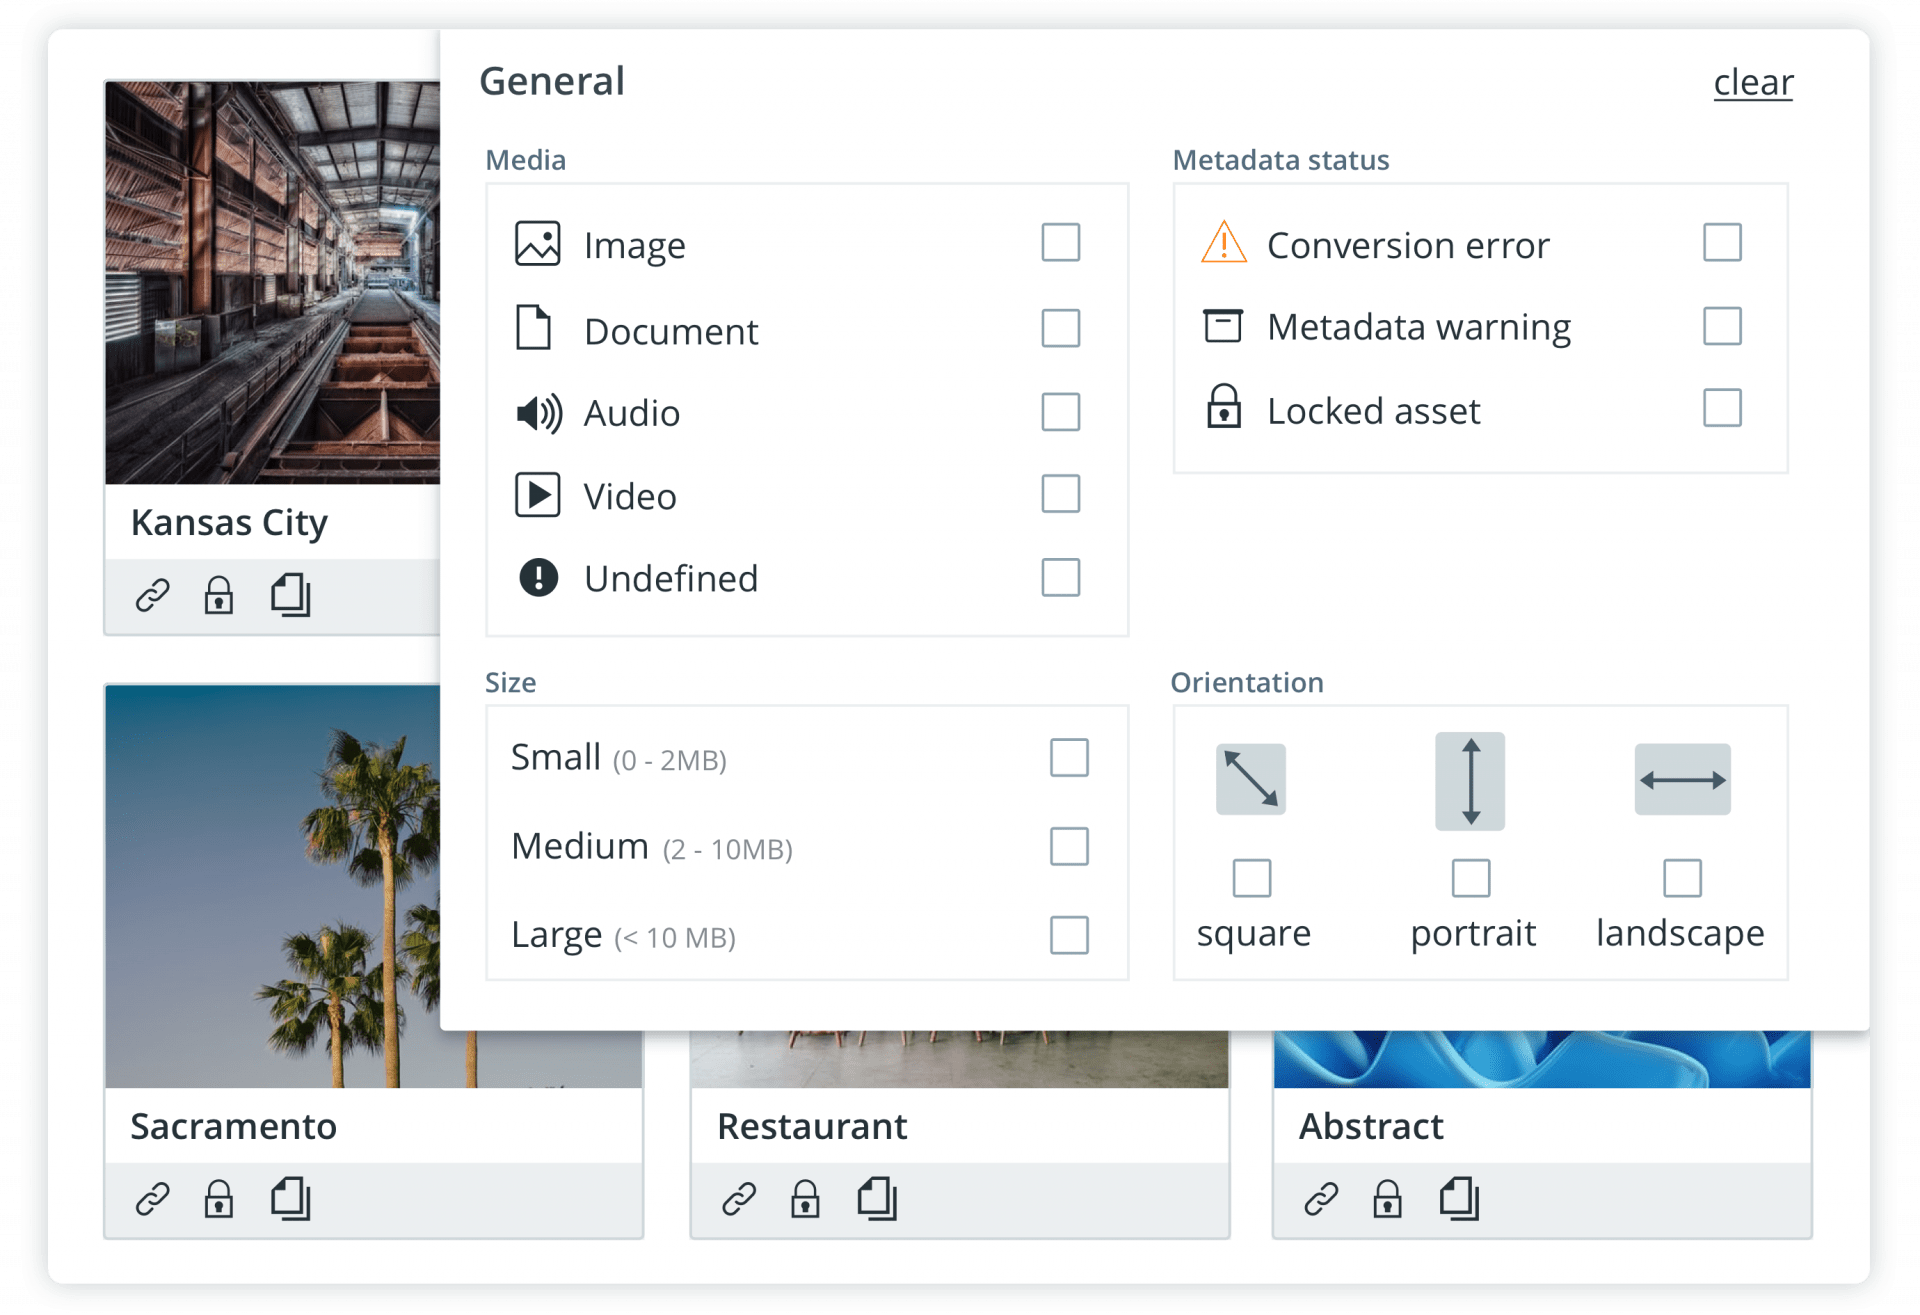Click the Conversion error warning icon
The height and width of the screenshot is (1315, 1920).
point(1222,243)
